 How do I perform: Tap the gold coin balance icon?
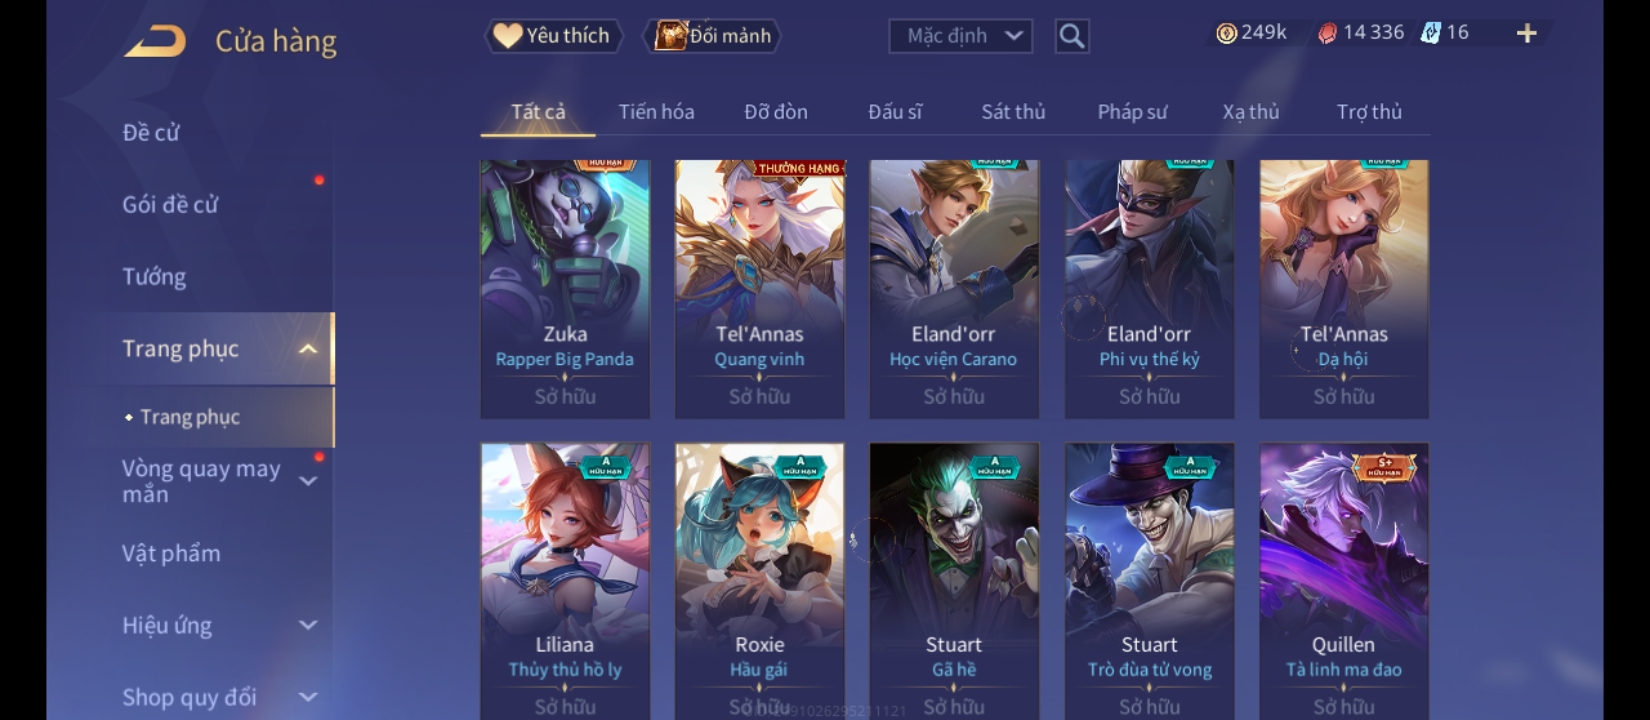click(x=1226, y=33)
